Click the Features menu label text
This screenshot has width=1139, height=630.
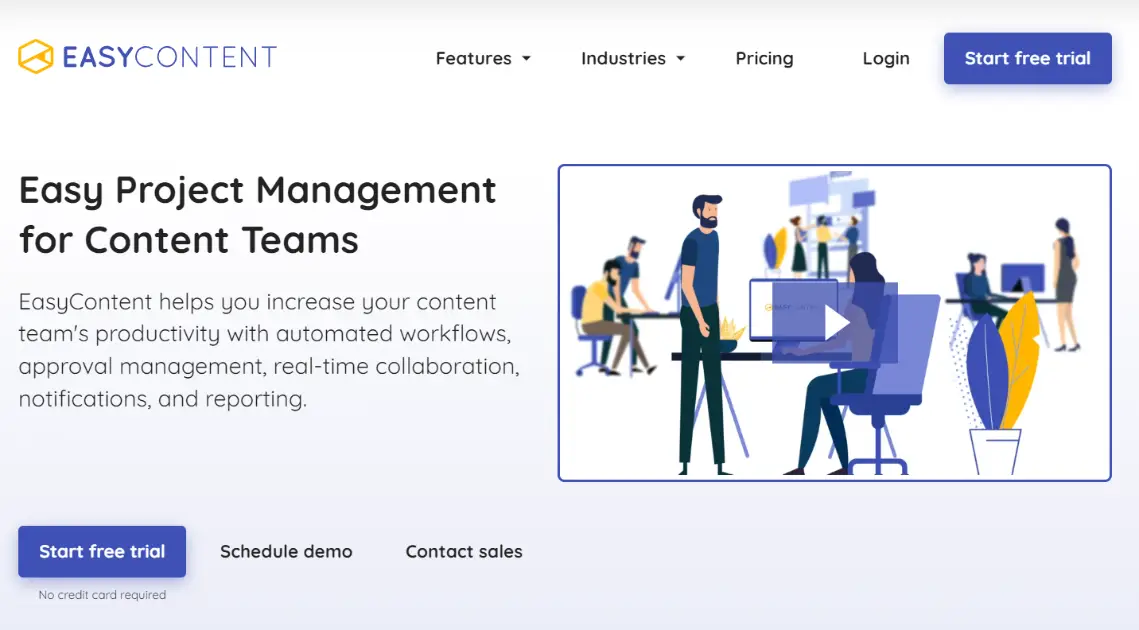(x=473, y=59)
